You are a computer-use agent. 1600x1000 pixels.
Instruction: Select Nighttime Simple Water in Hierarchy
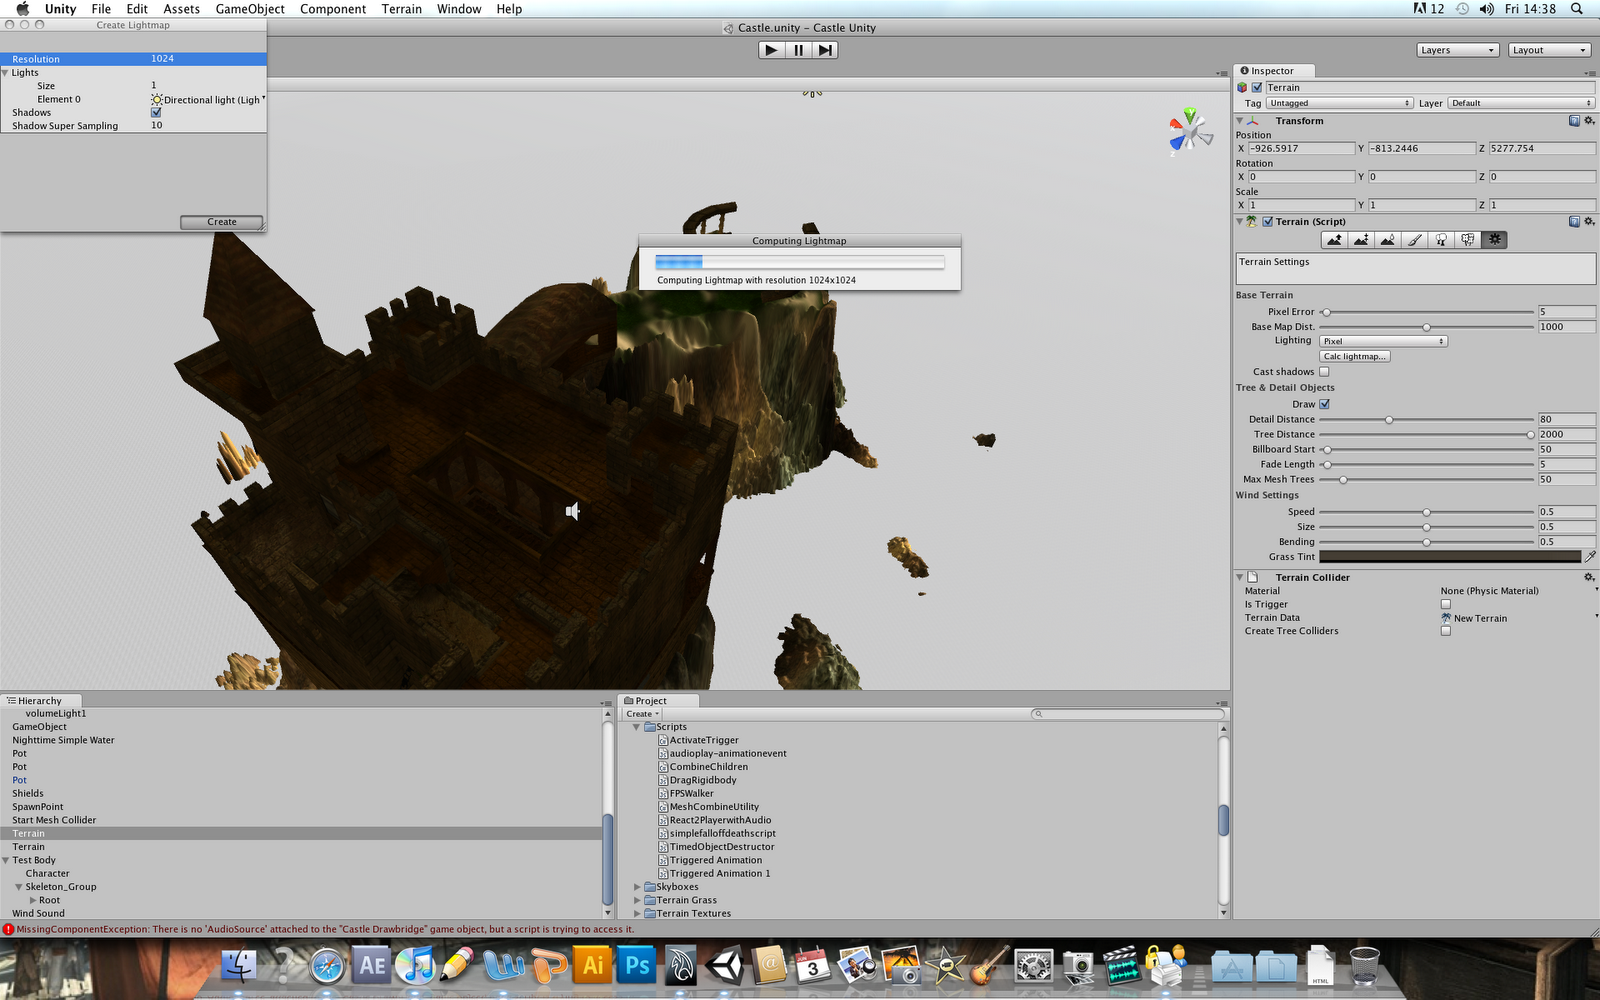click(x=64, y=741)
